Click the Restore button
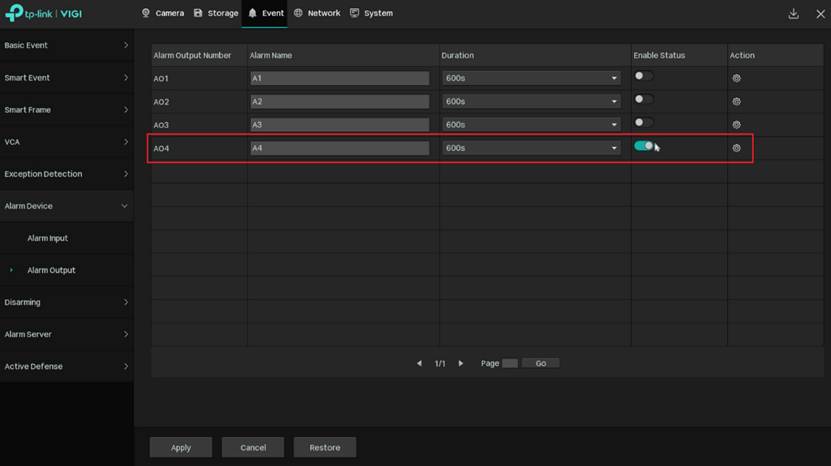This screenshot has width=831, height=466. (x=324, y=447)
